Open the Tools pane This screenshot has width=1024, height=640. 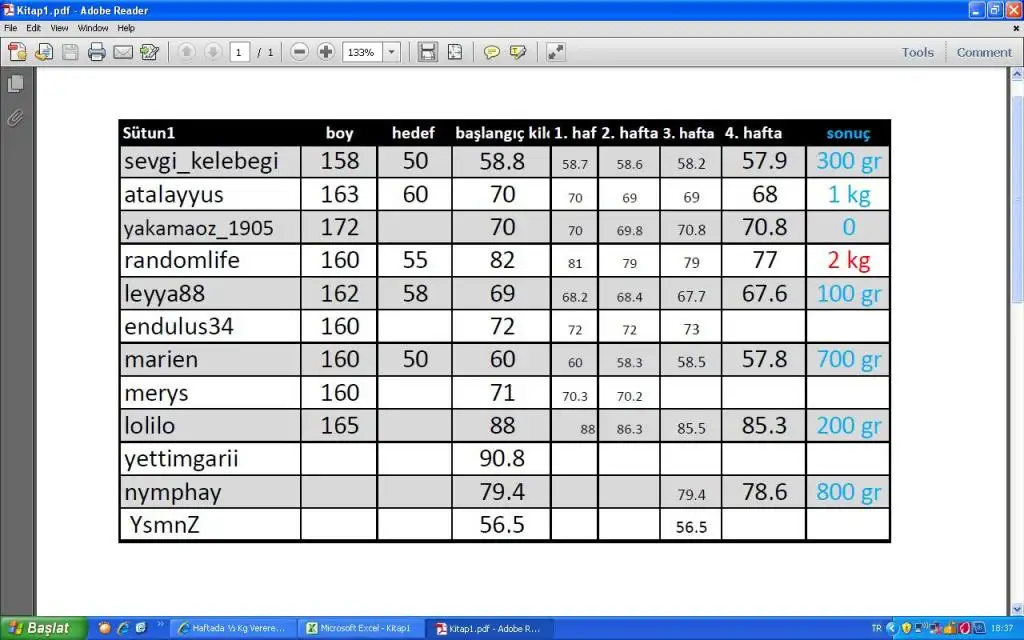click(917, 52)
